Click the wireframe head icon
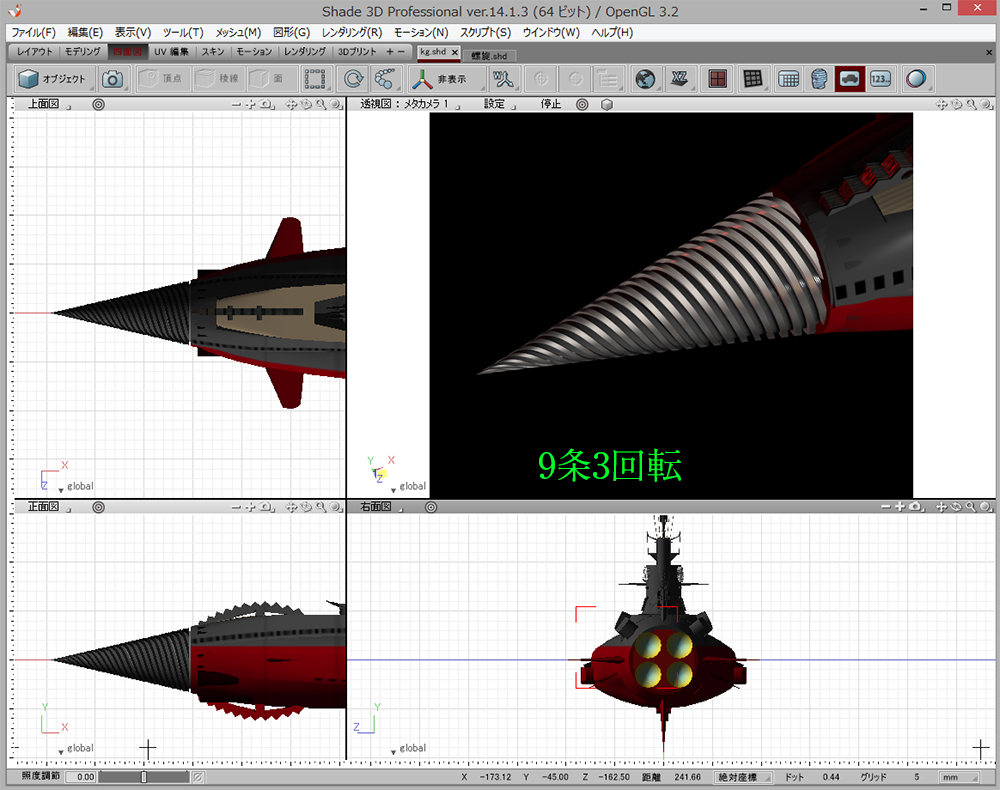The image size is (1000, 790). coord(820,79)
